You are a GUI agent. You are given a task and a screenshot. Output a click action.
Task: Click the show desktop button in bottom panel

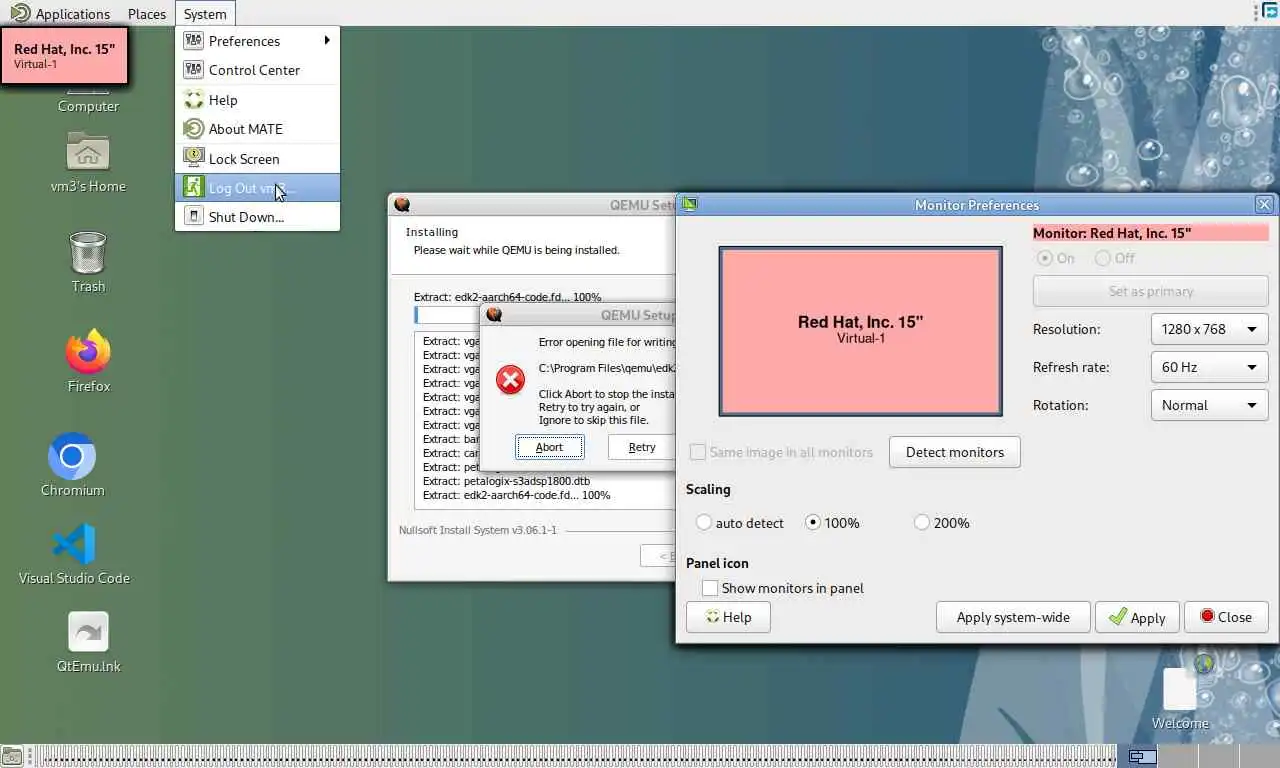(x=12, y=756)
